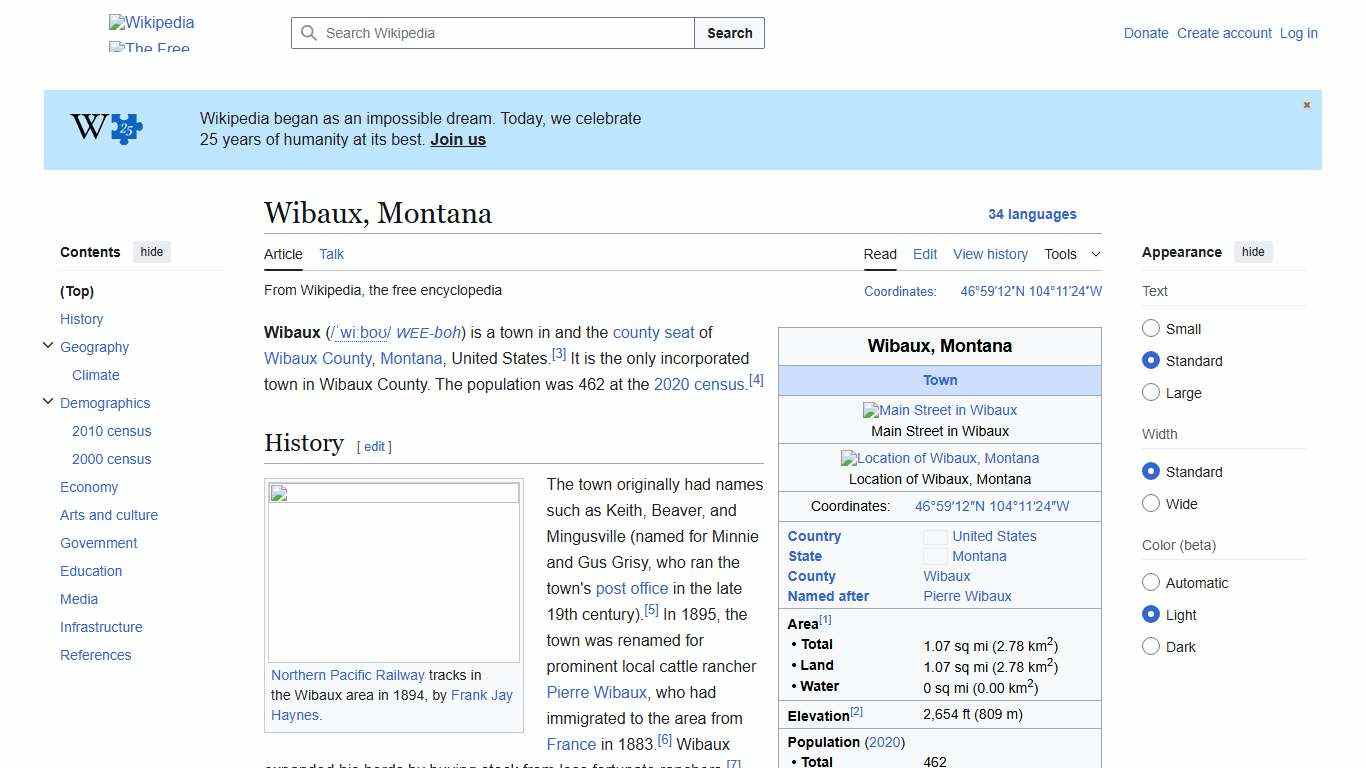This screenshot has height=768, width=1366.
Task: Open the 34 languages selector
Action: point(1033,214)
